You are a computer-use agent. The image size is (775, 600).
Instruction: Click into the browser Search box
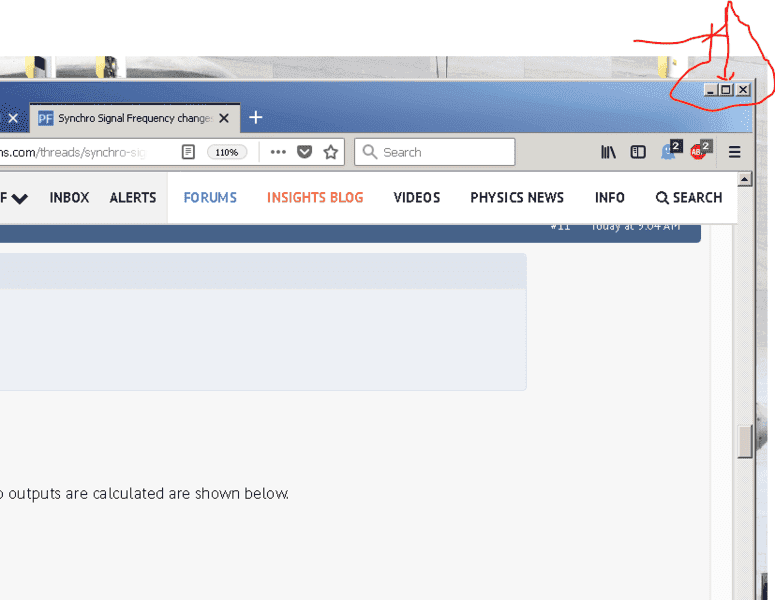[434, 152]
